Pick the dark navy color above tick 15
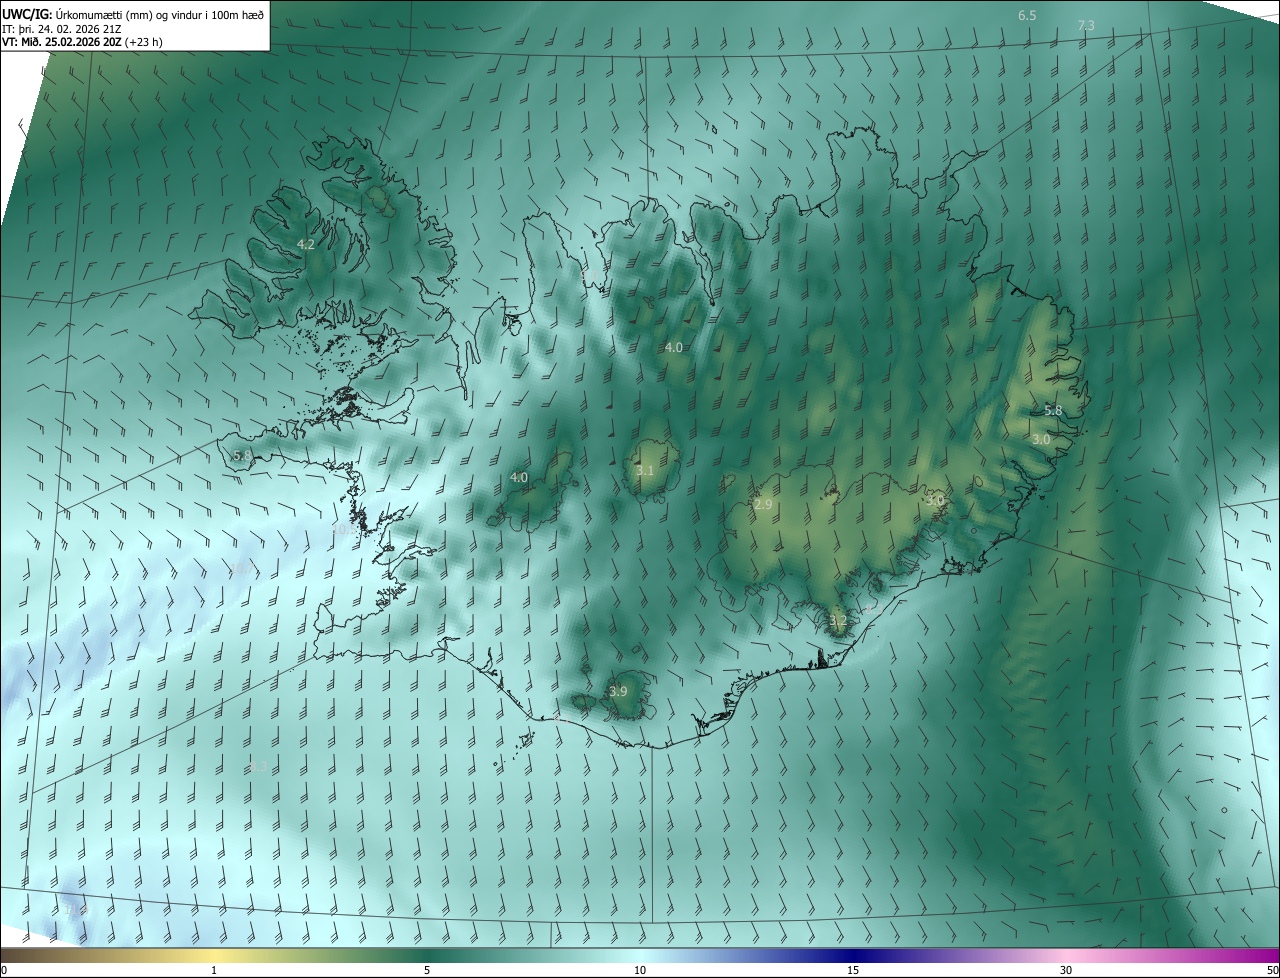 click(853, 955)
